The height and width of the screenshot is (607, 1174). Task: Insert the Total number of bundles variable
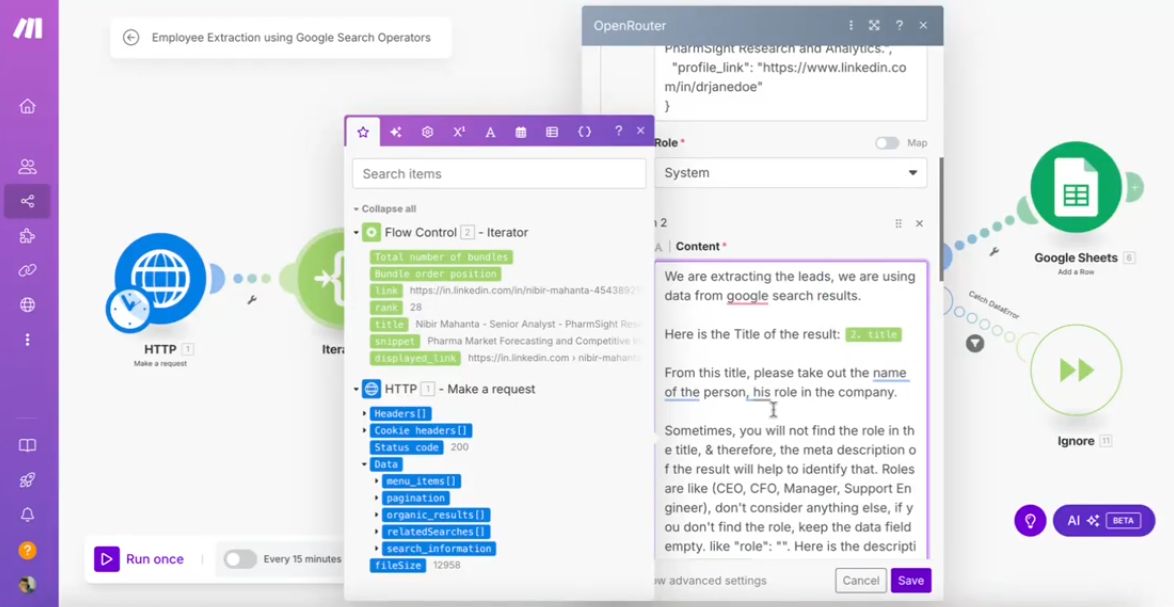click(441, 257)
